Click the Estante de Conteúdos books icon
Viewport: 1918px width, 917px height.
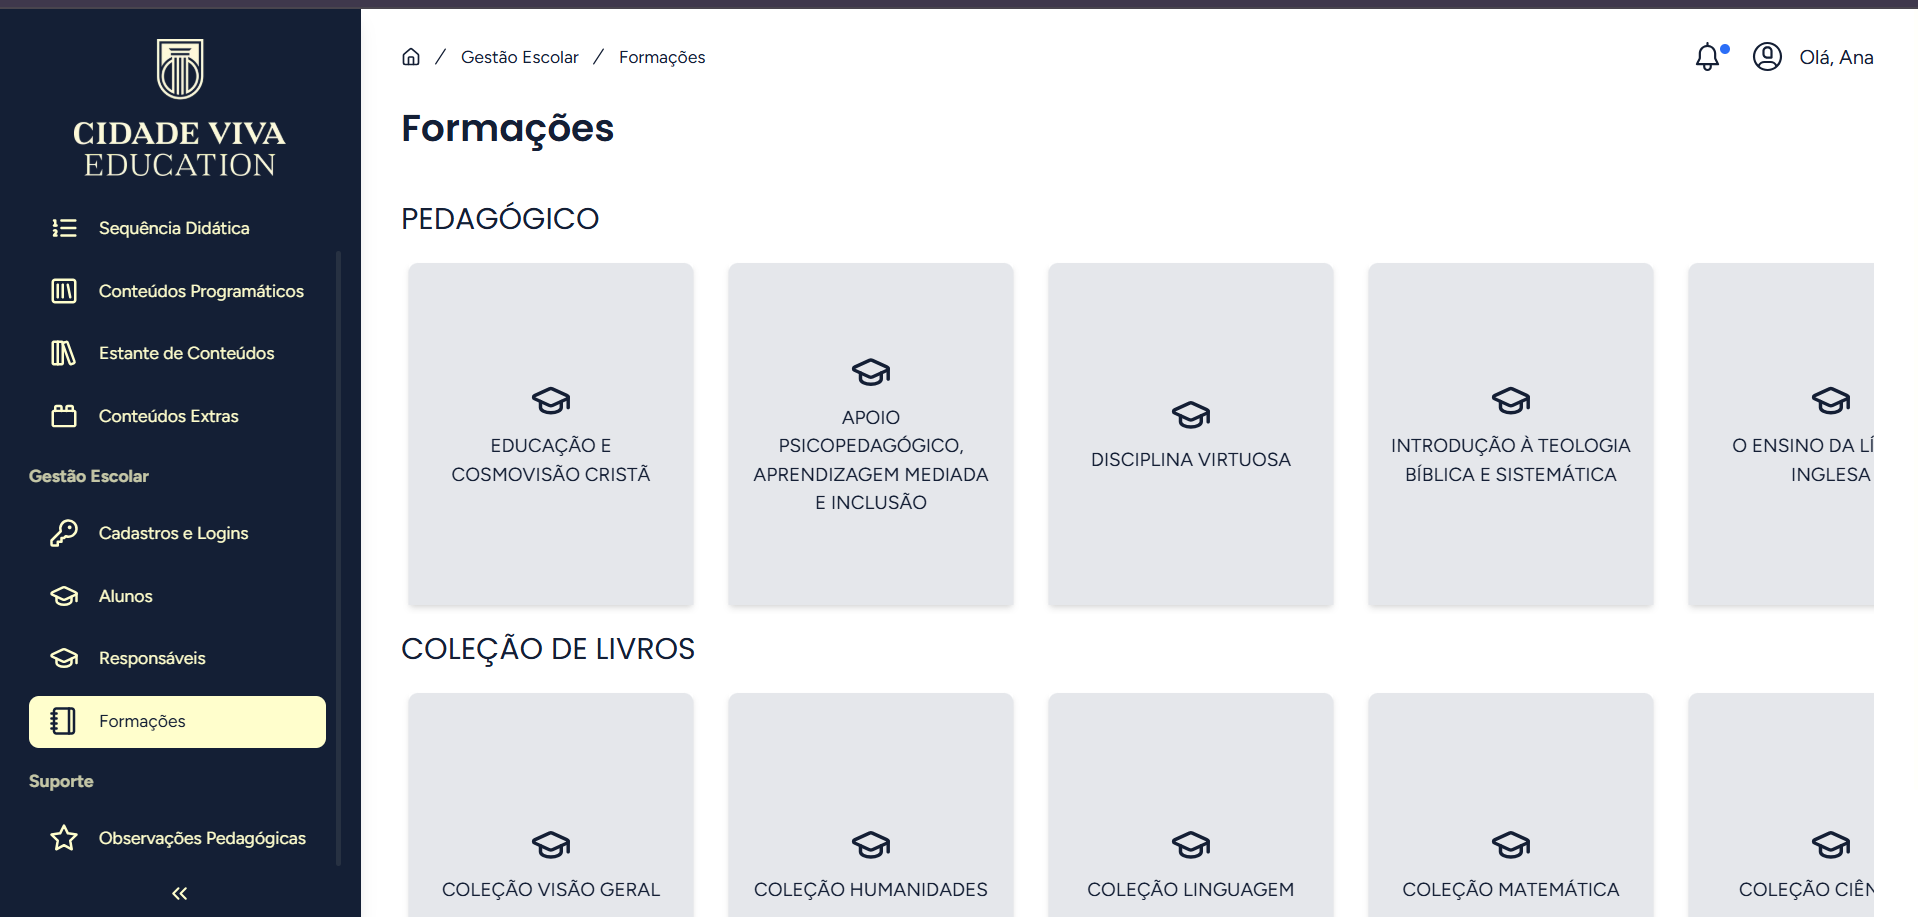[x=64, y=353]
